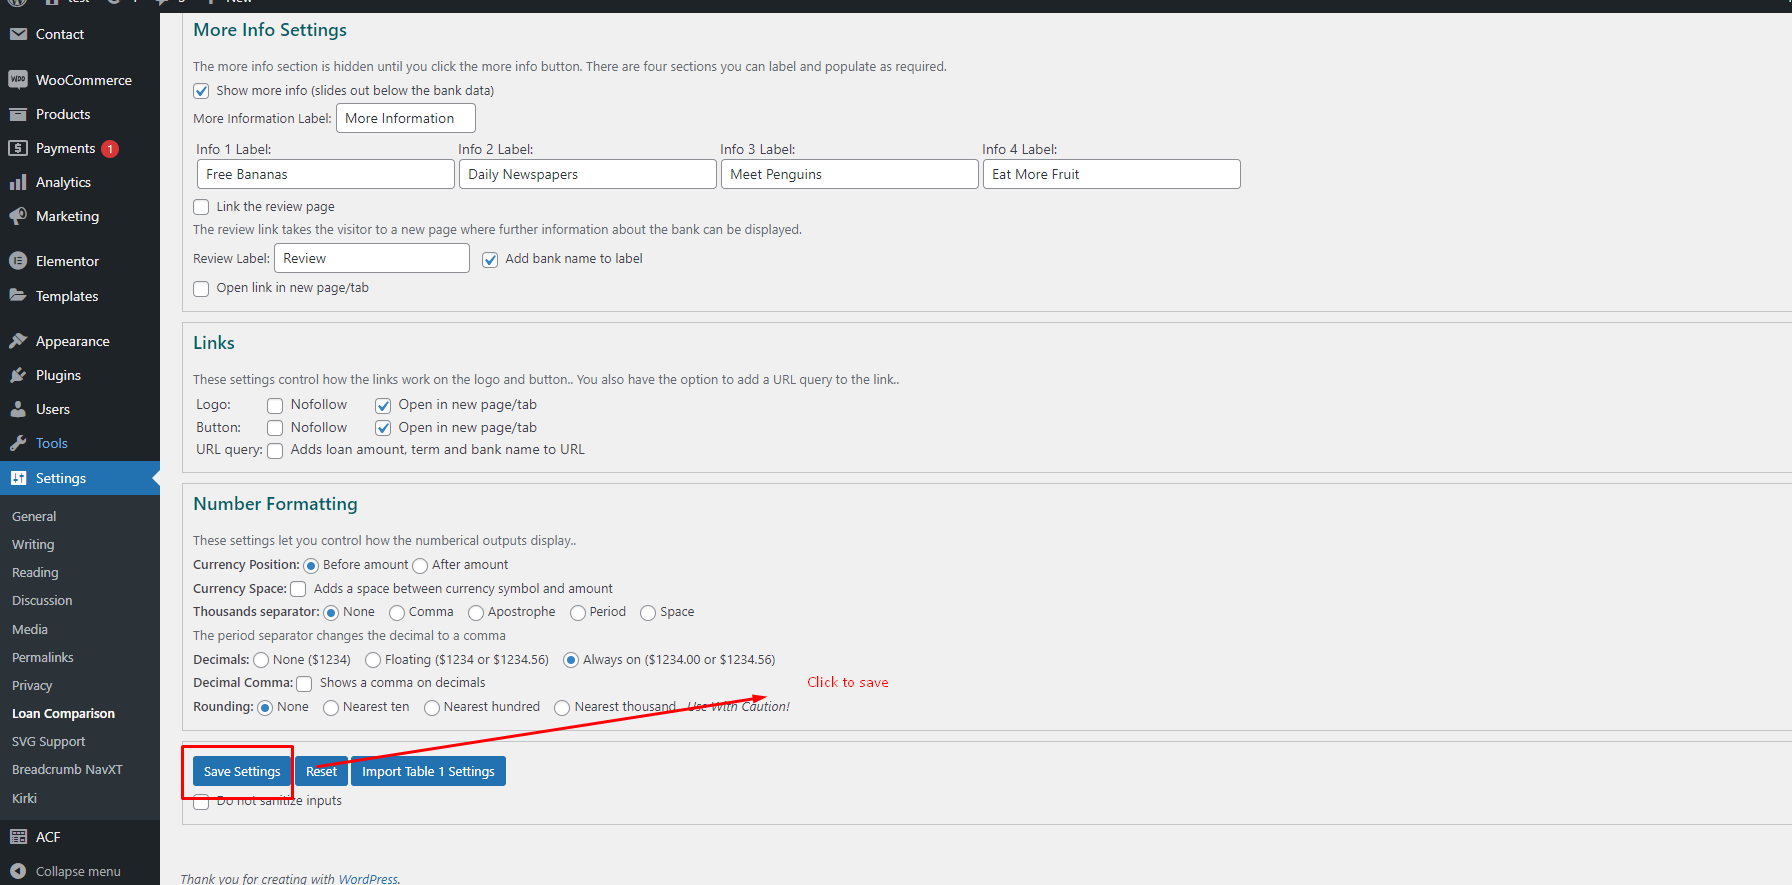The image size is (1792, 885).
Task: Select After amount currency position
Action: point(420,566)
